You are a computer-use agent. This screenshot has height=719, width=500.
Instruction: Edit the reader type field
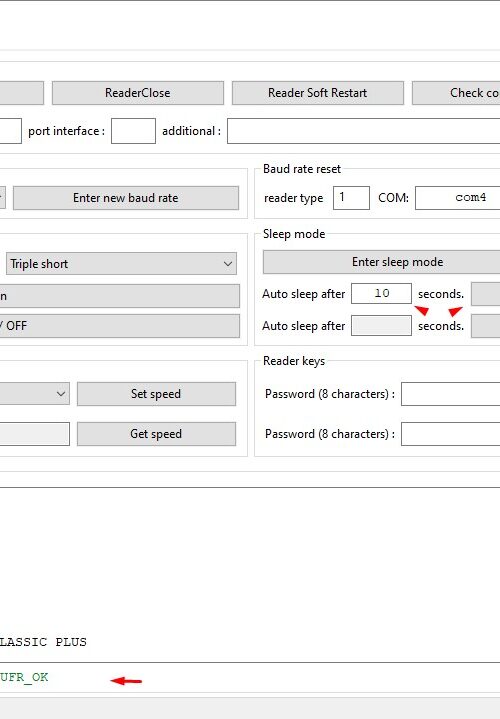click(351, 198)
